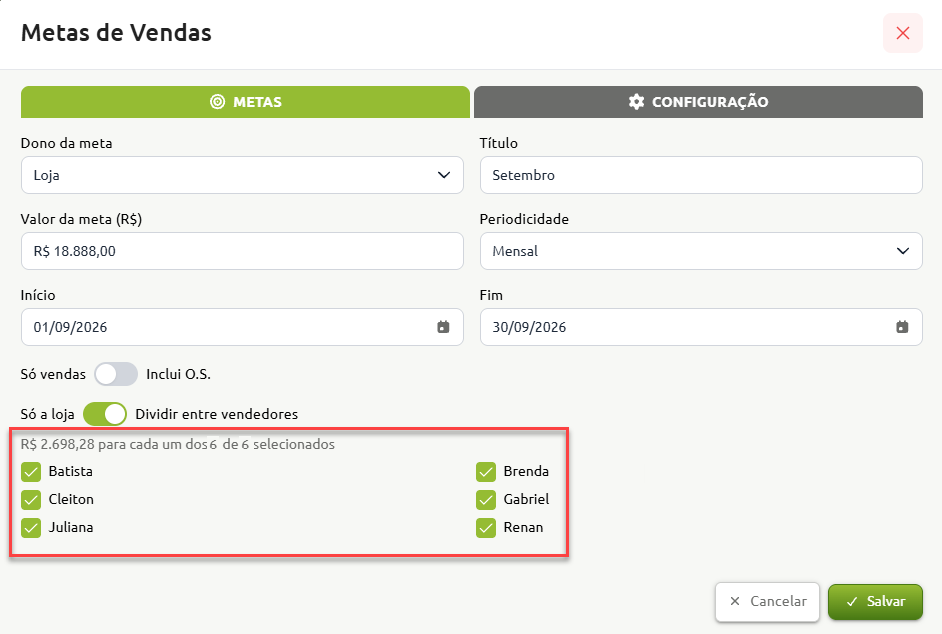Click the Início date field
The width and height of the screenshot is (942, 634).
click(x=242, y=327)
